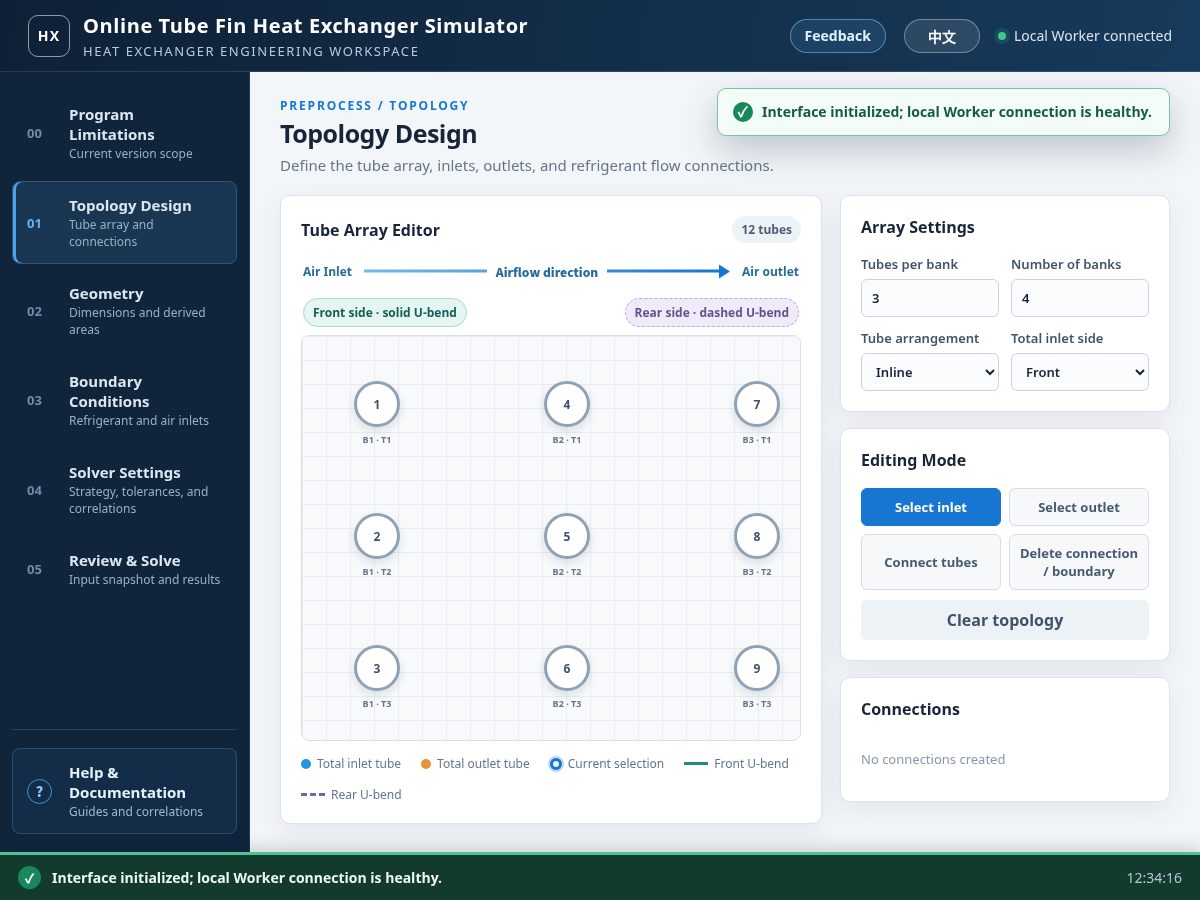
Task: Switch language to 中文
Action: [x=942, y=36]
